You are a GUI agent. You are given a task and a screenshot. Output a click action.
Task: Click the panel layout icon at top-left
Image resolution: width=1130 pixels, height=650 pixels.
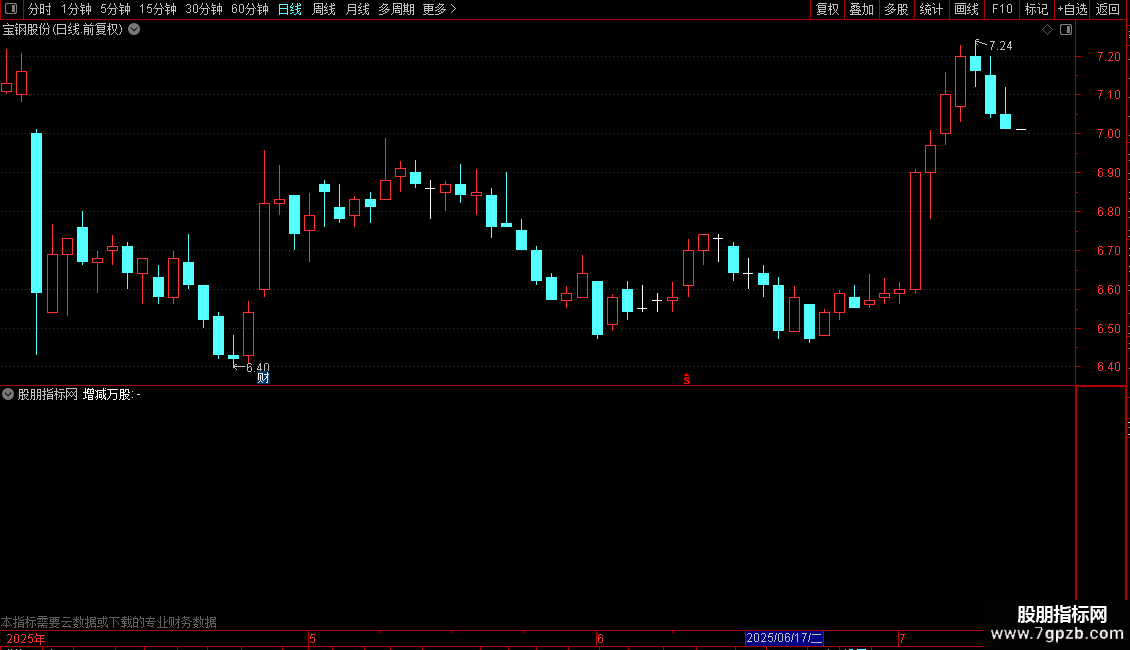click(11, 9)
